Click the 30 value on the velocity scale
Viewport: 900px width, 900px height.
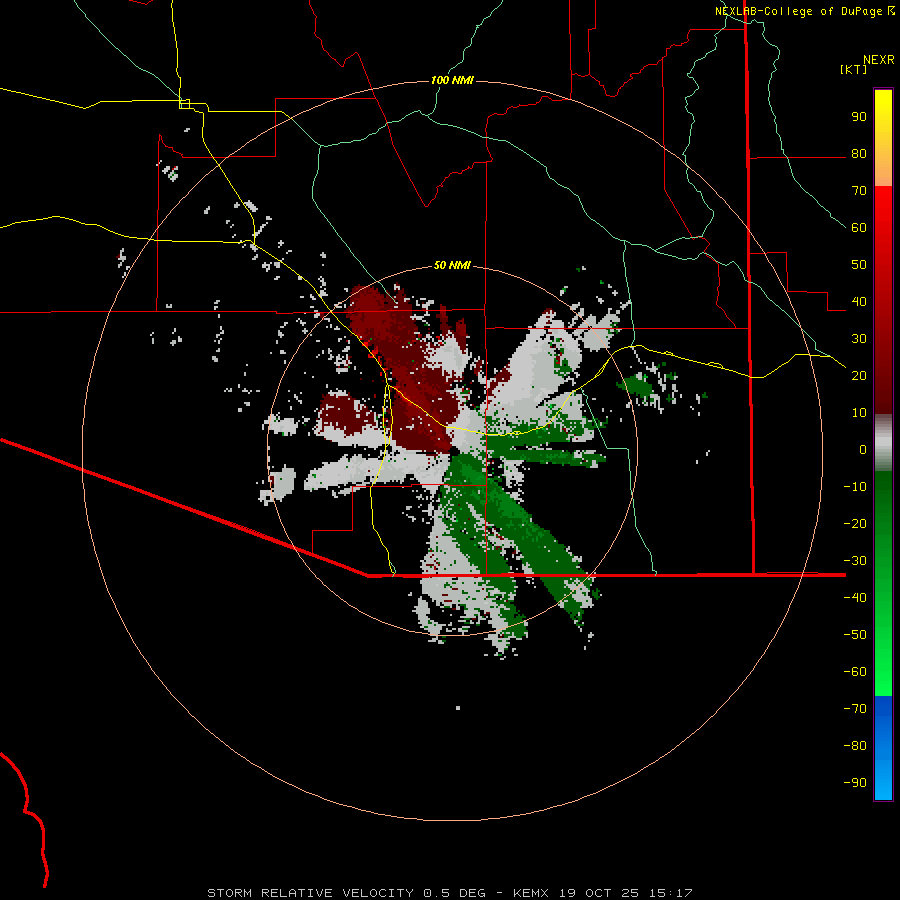point(859,339)
